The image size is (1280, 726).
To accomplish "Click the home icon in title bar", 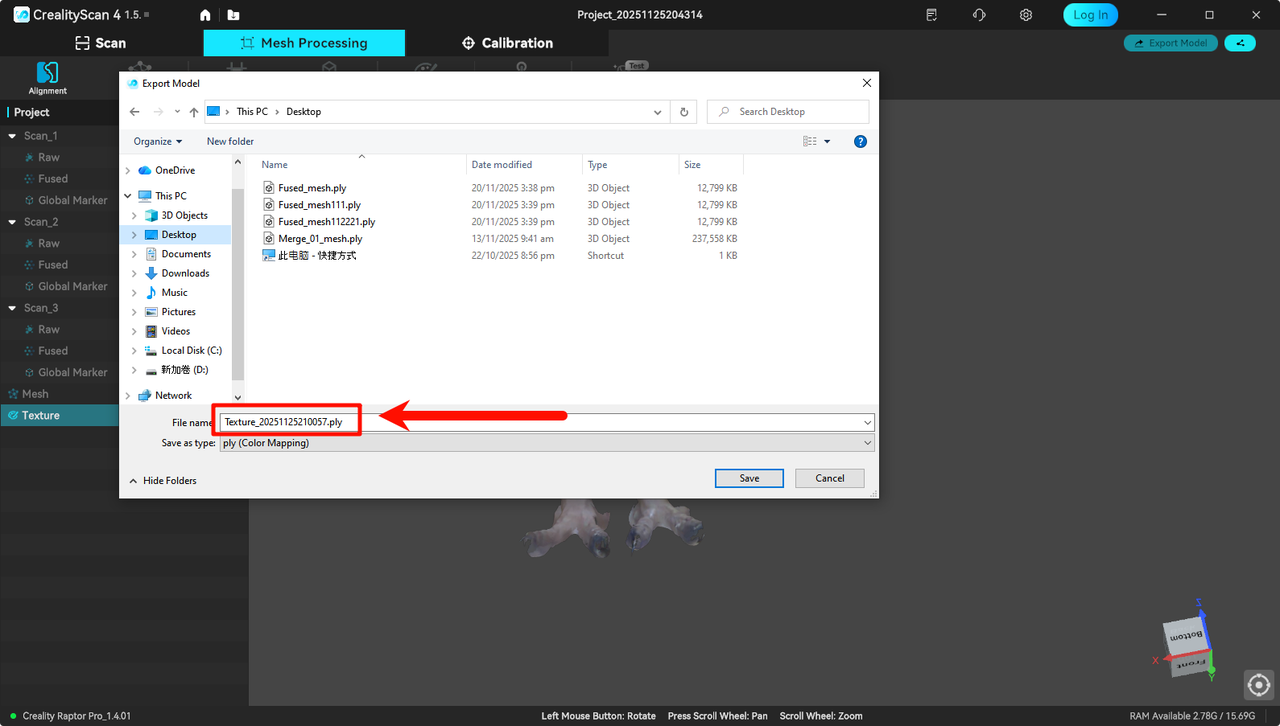I will click(x=205, y=15).
